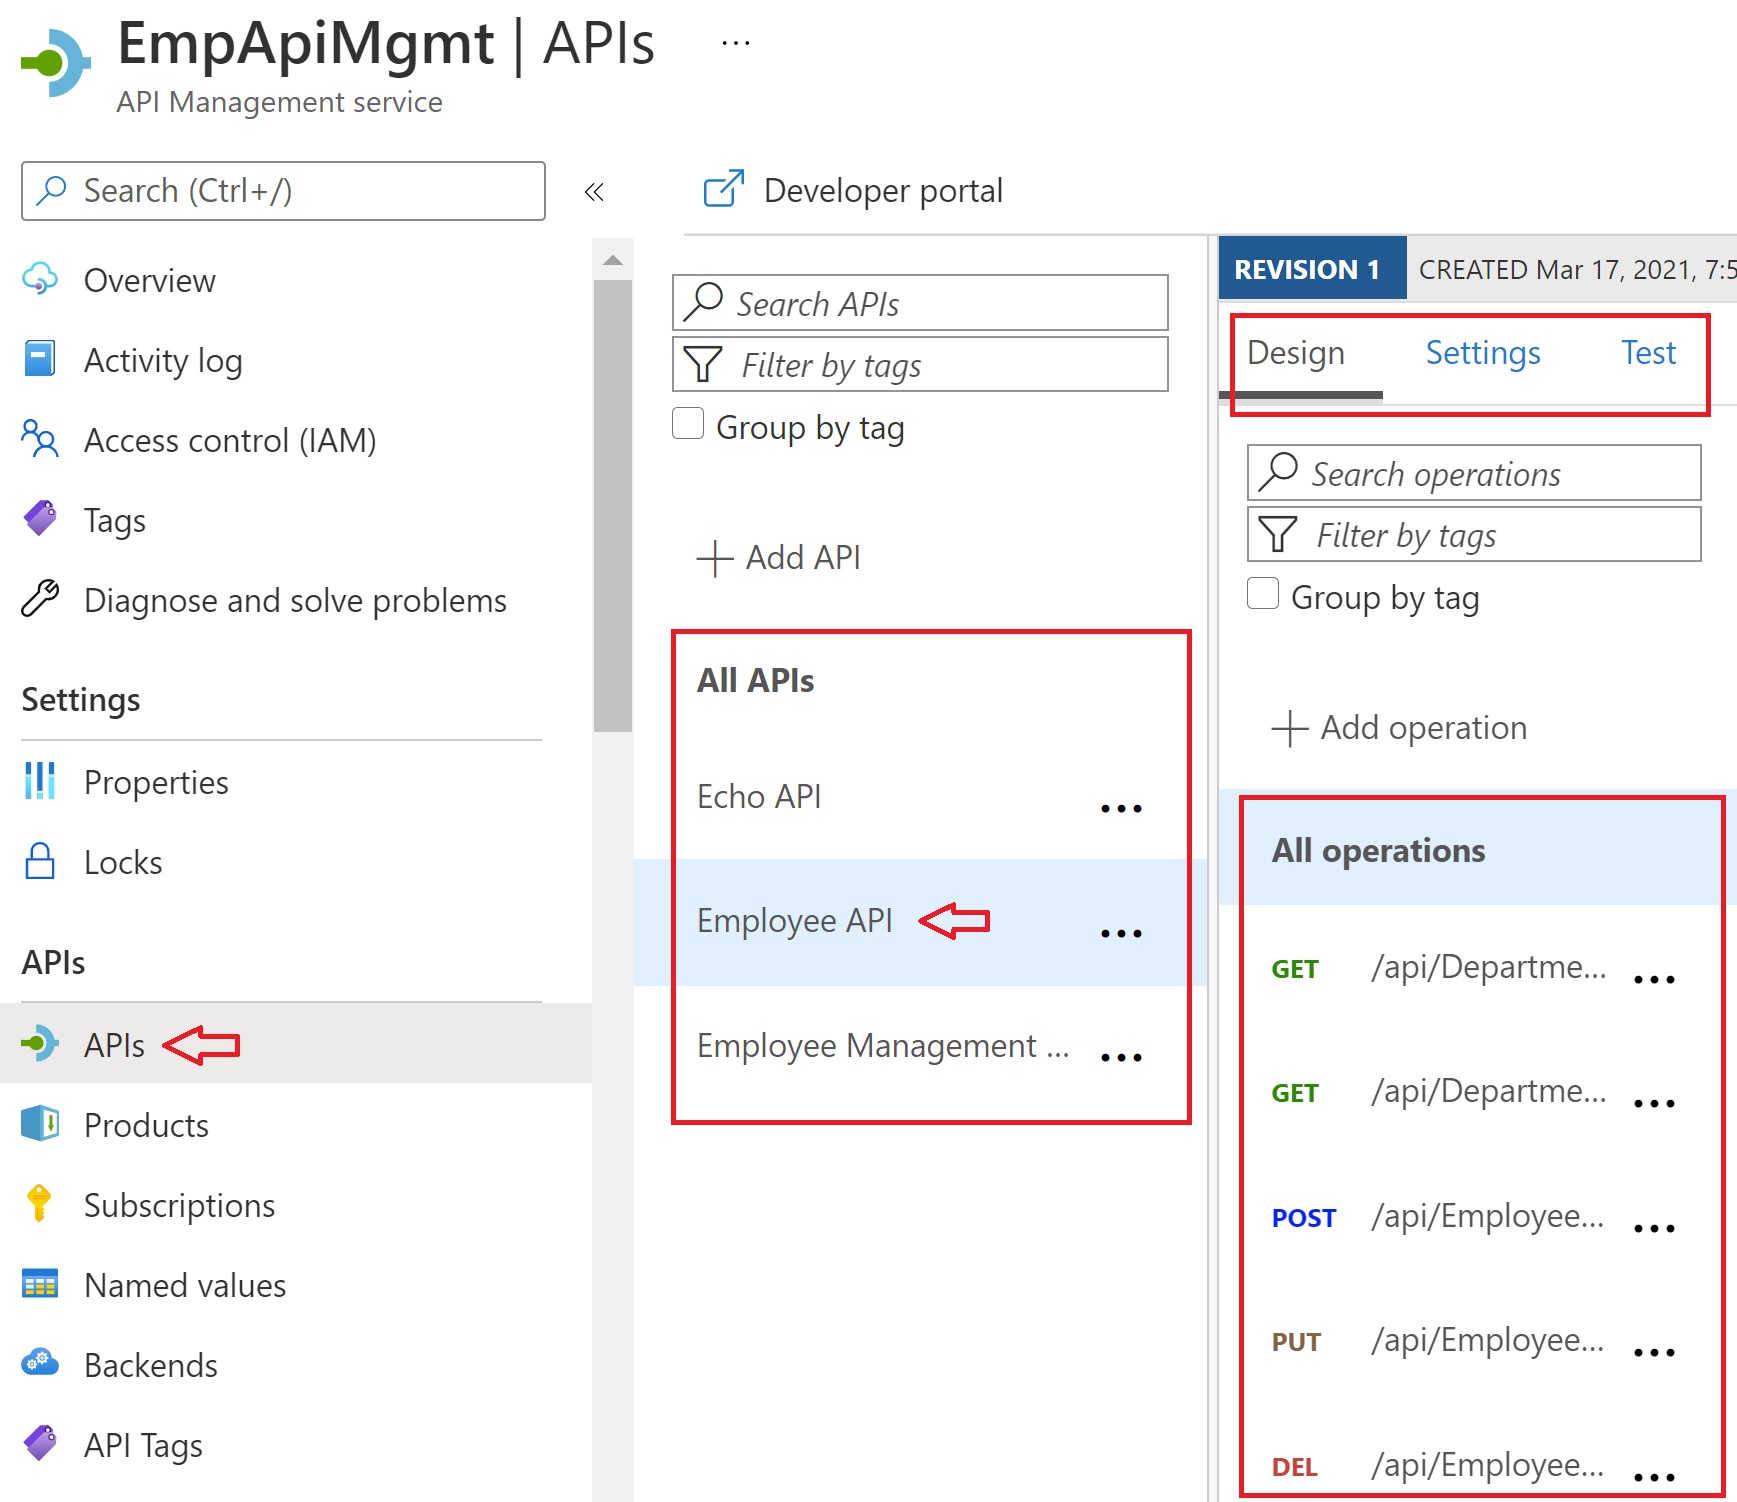Screen dimensions: 1737x1502
Task: Click Add operation
Action: click(1399, 727)
